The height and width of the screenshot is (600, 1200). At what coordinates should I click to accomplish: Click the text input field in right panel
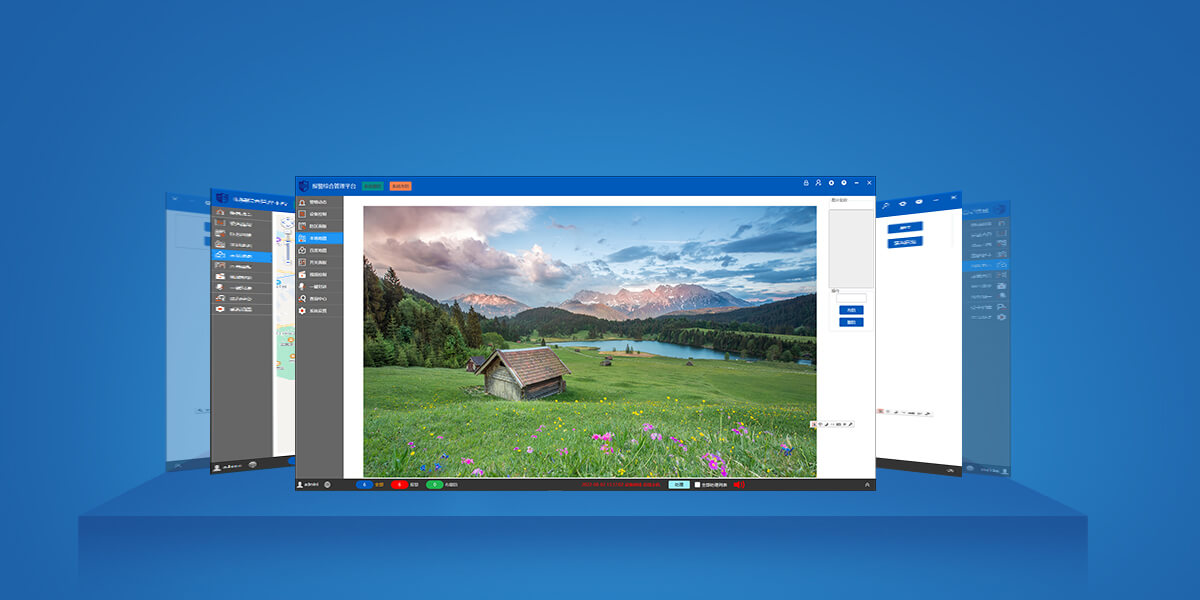pos(851,298)
